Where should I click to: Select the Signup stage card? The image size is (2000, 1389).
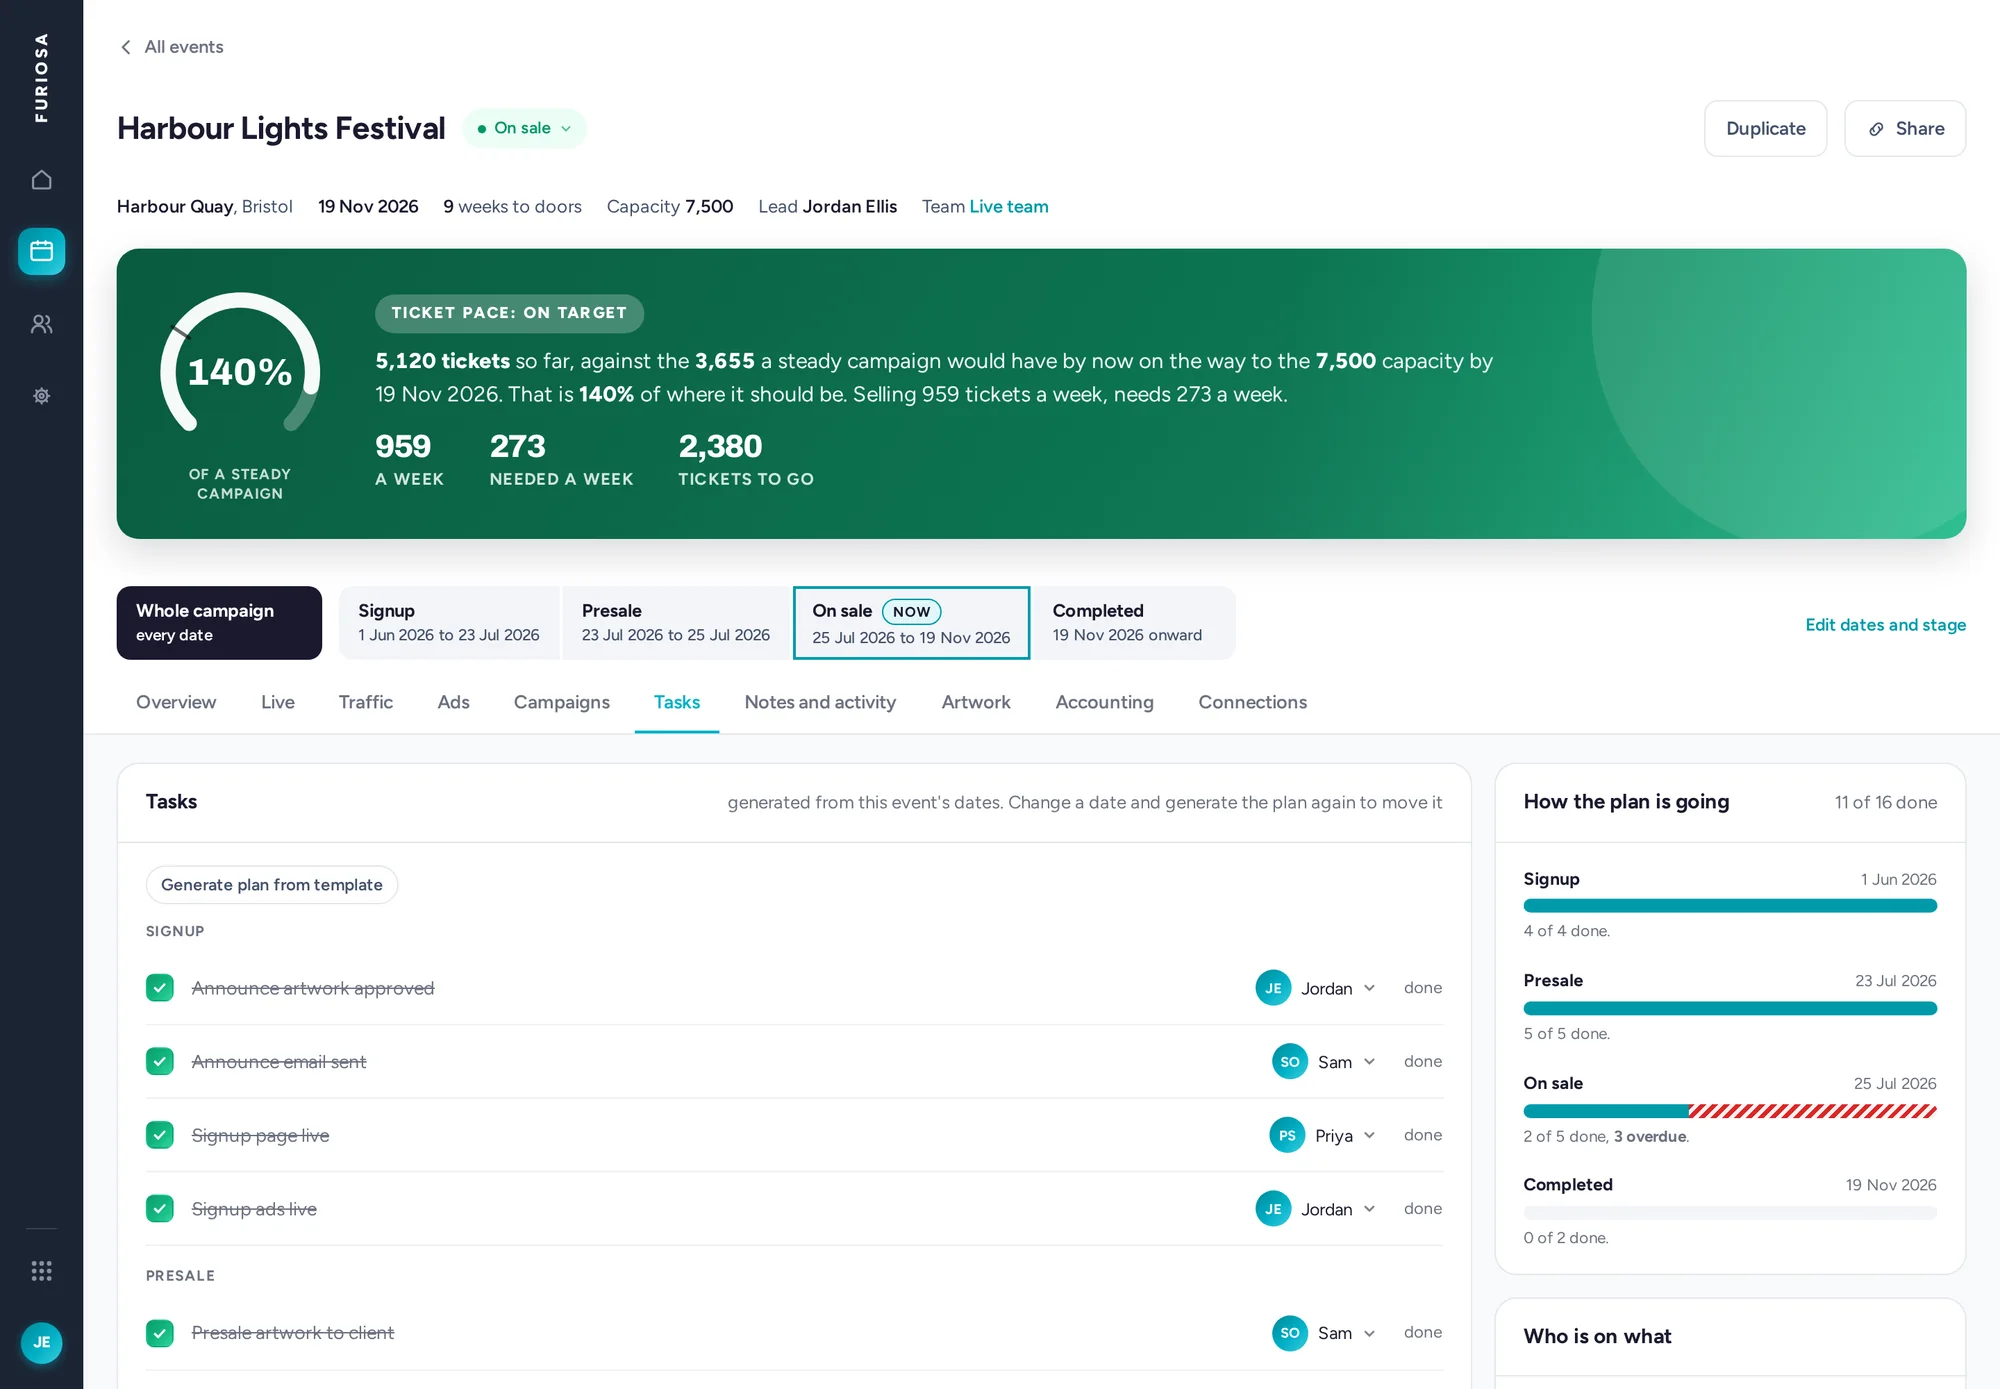click(450, 623)
